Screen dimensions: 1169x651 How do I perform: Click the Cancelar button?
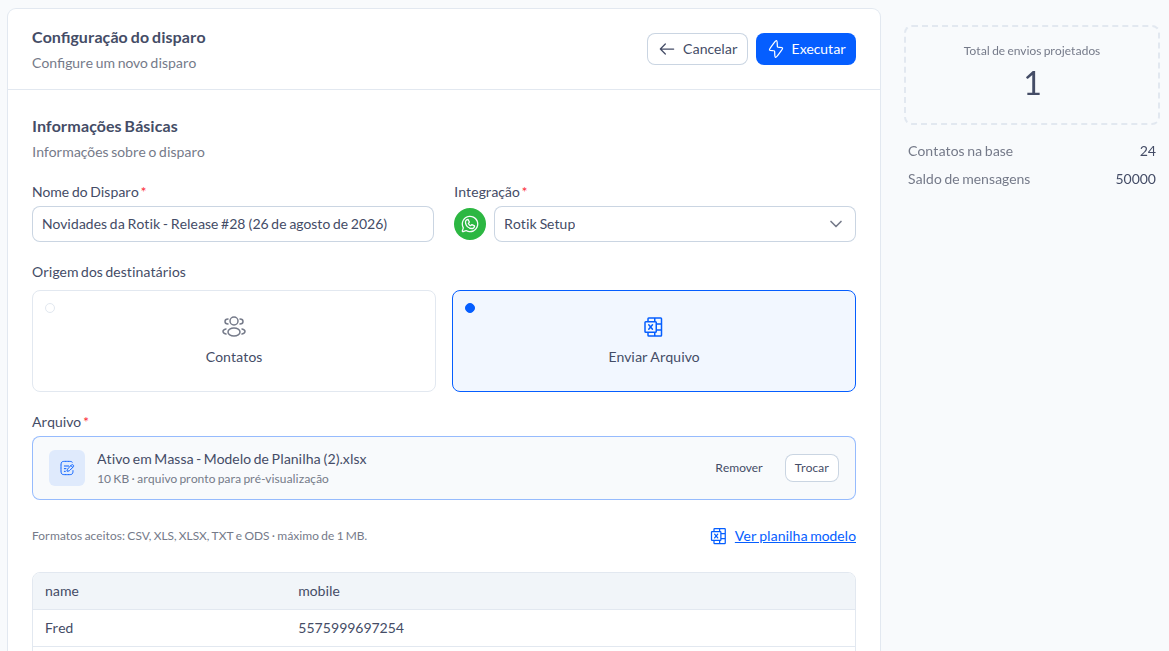pyautogui.click(x=697, y=49)
